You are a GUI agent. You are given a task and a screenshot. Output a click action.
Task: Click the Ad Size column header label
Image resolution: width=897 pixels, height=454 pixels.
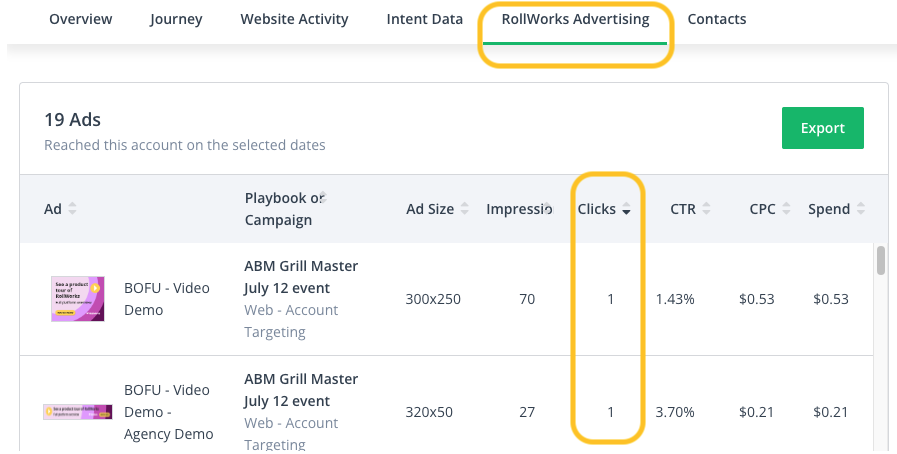click(430, 209)
